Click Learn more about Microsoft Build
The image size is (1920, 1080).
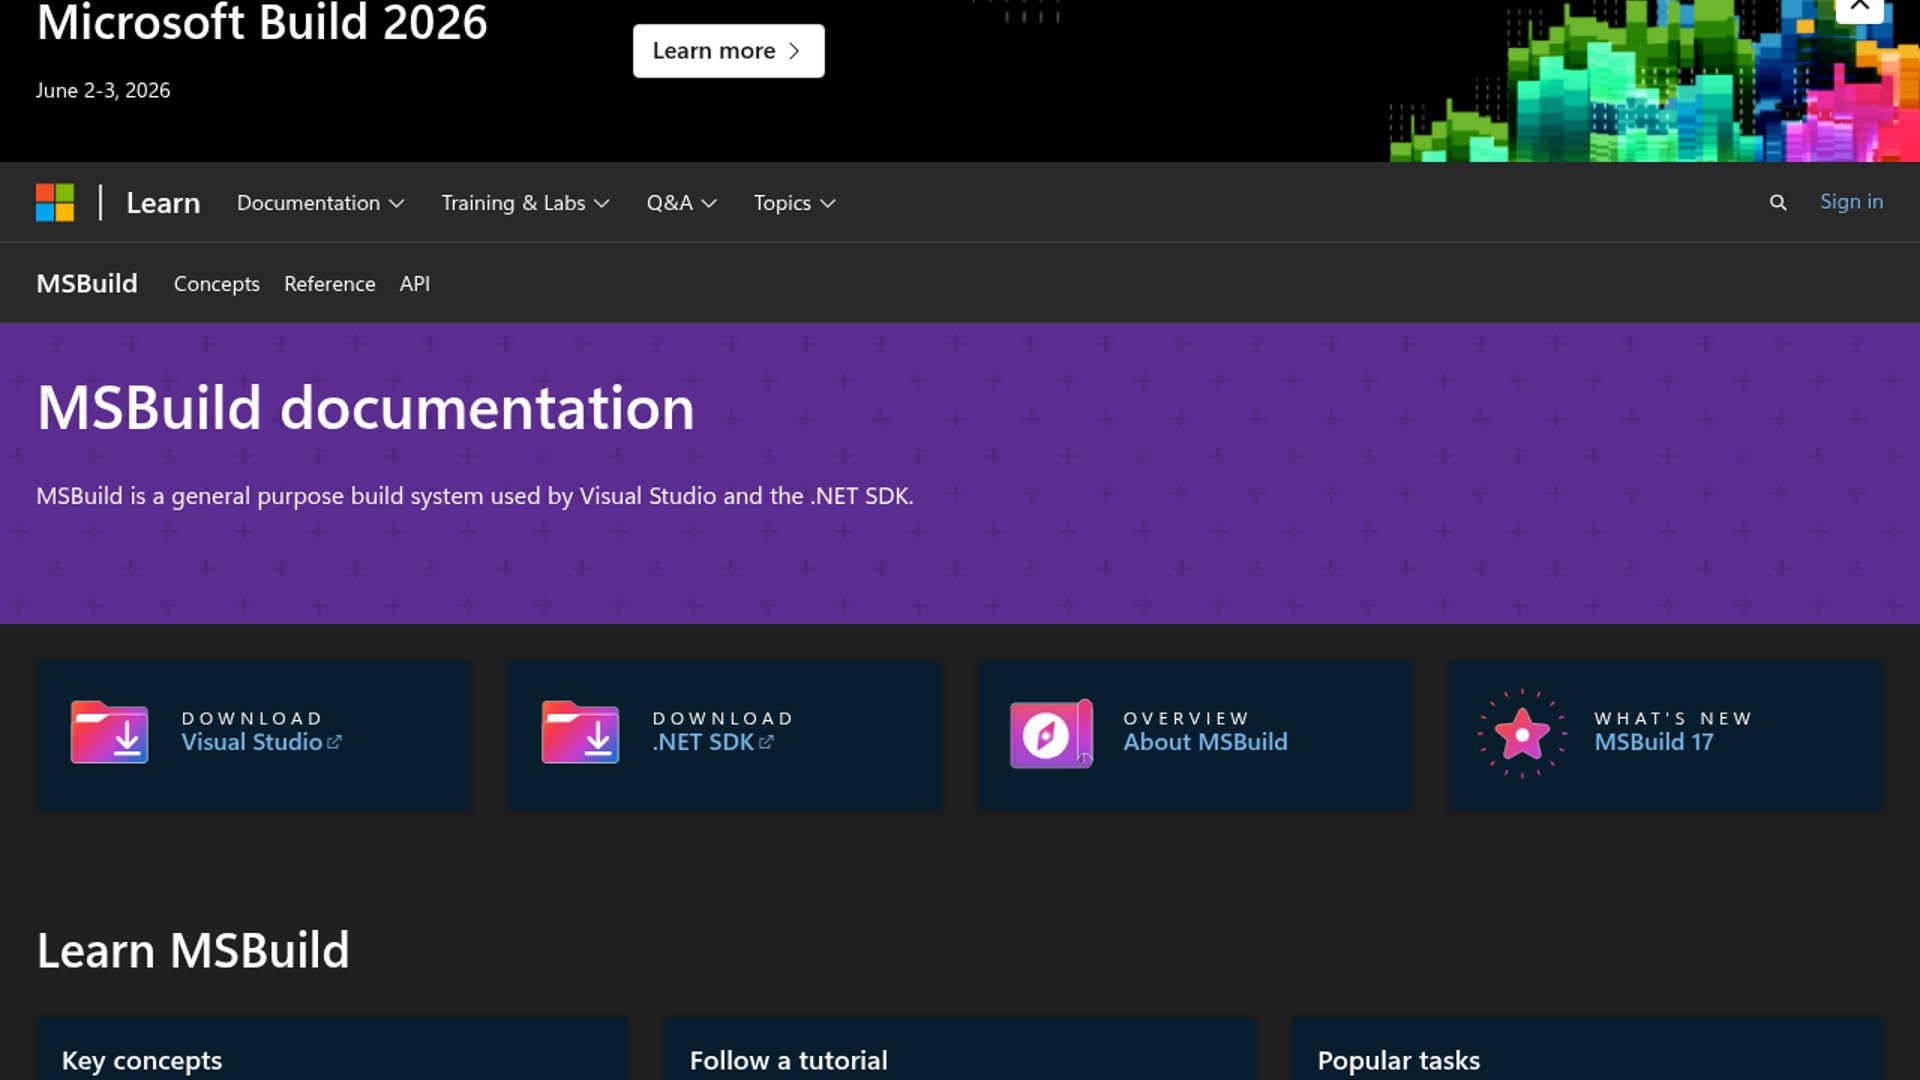tap(728, 51)
